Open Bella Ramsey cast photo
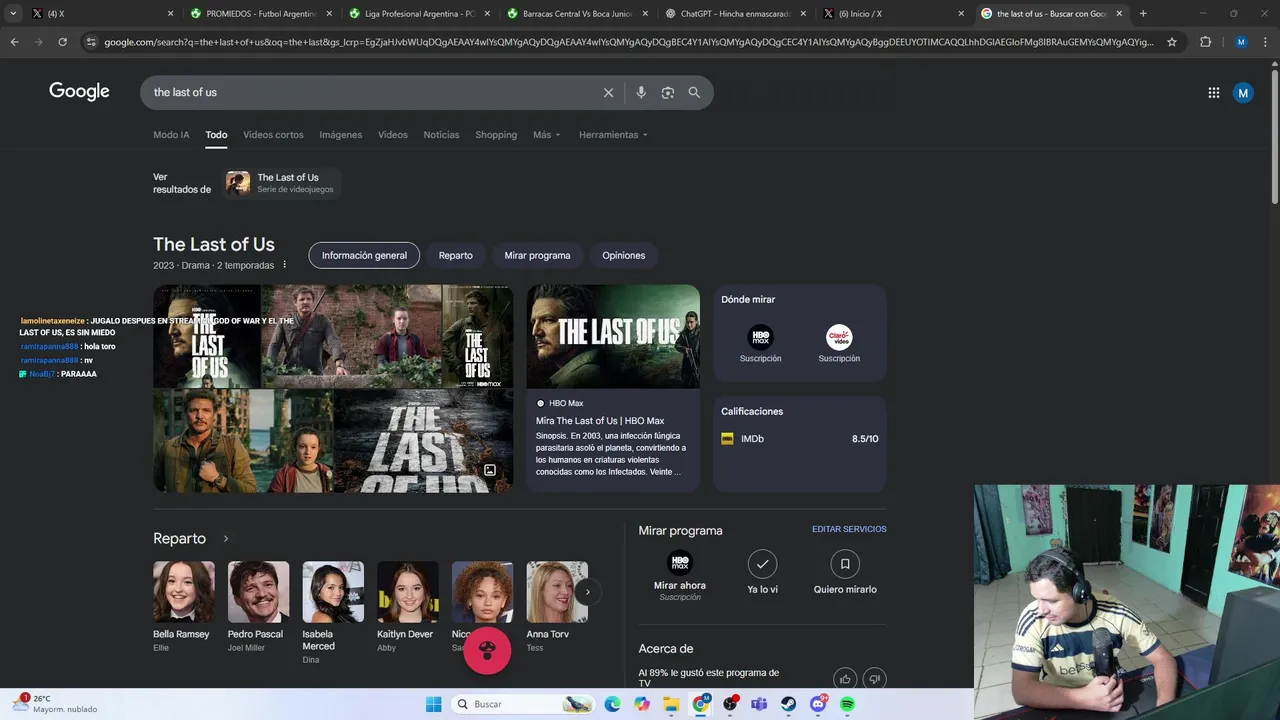Viewport: 1280px width, 720px height. click(x=184, y=592)
